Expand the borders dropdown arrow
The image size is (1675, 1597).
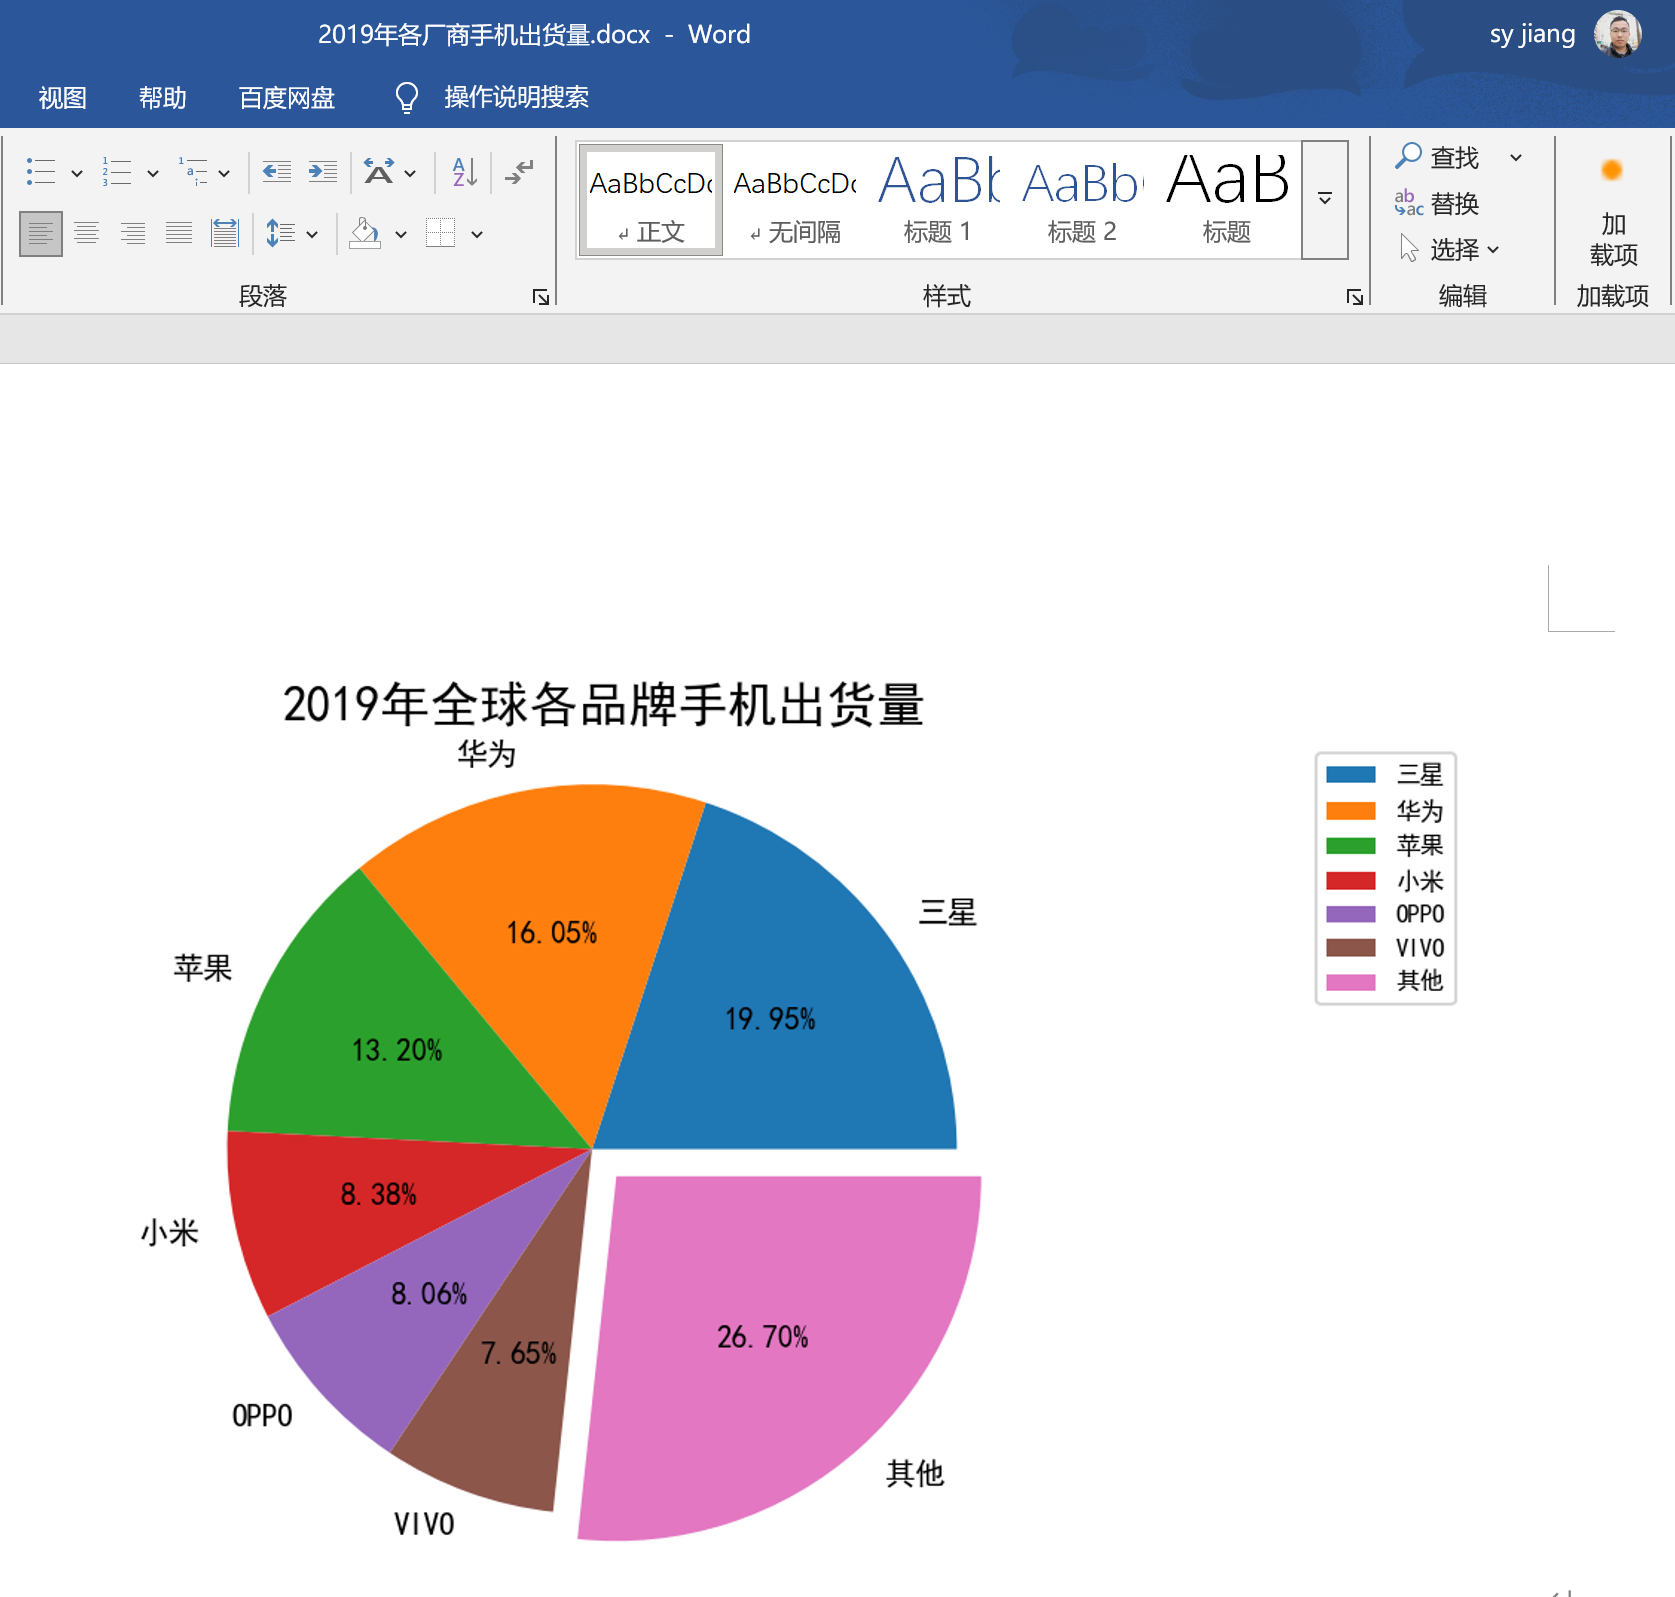coord(477,235)
